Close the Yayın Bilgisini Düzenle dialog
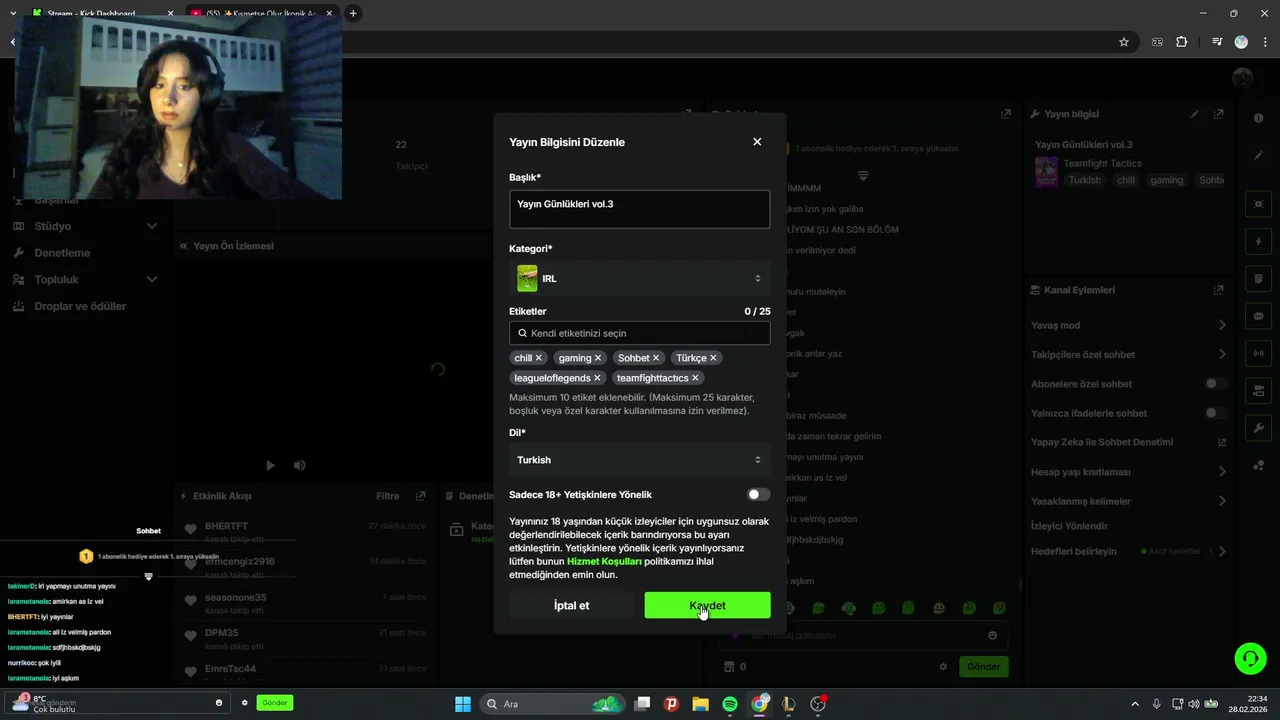1280x720 pixels. pyautogui.click(x=757, y=142)
